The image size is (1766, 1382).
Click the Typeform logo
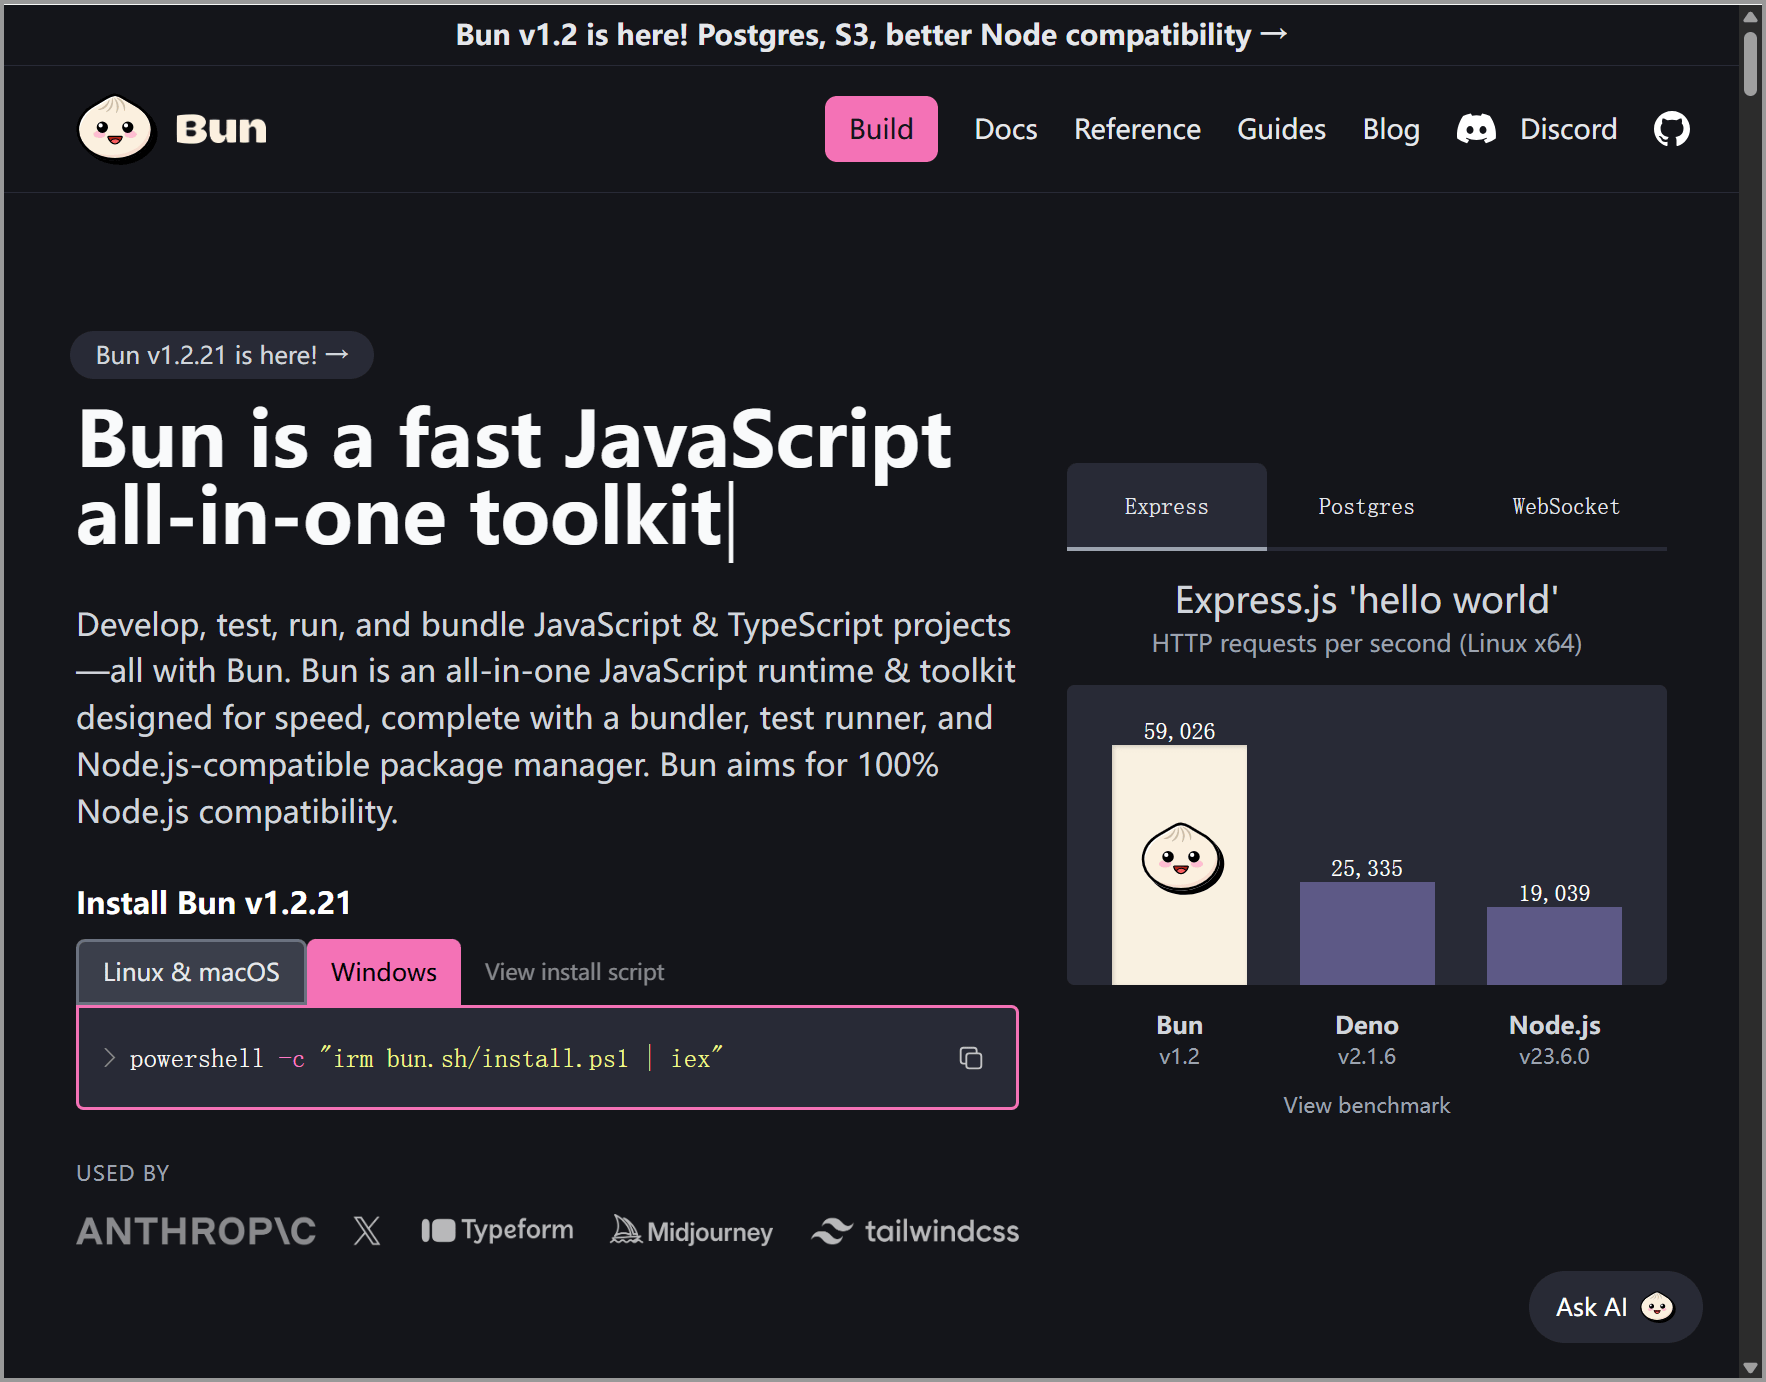(x=497, y=1230)
